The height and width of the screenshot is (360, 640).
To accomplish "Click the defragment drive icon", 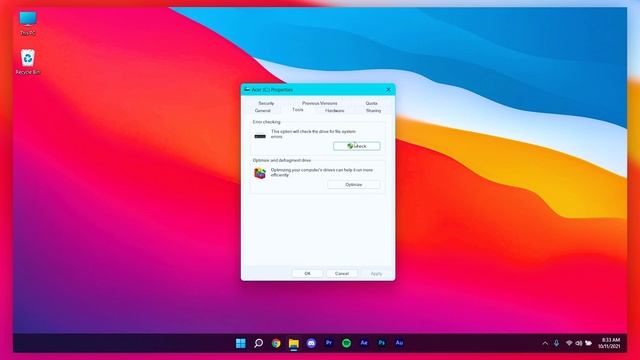I will coord(260,173).
